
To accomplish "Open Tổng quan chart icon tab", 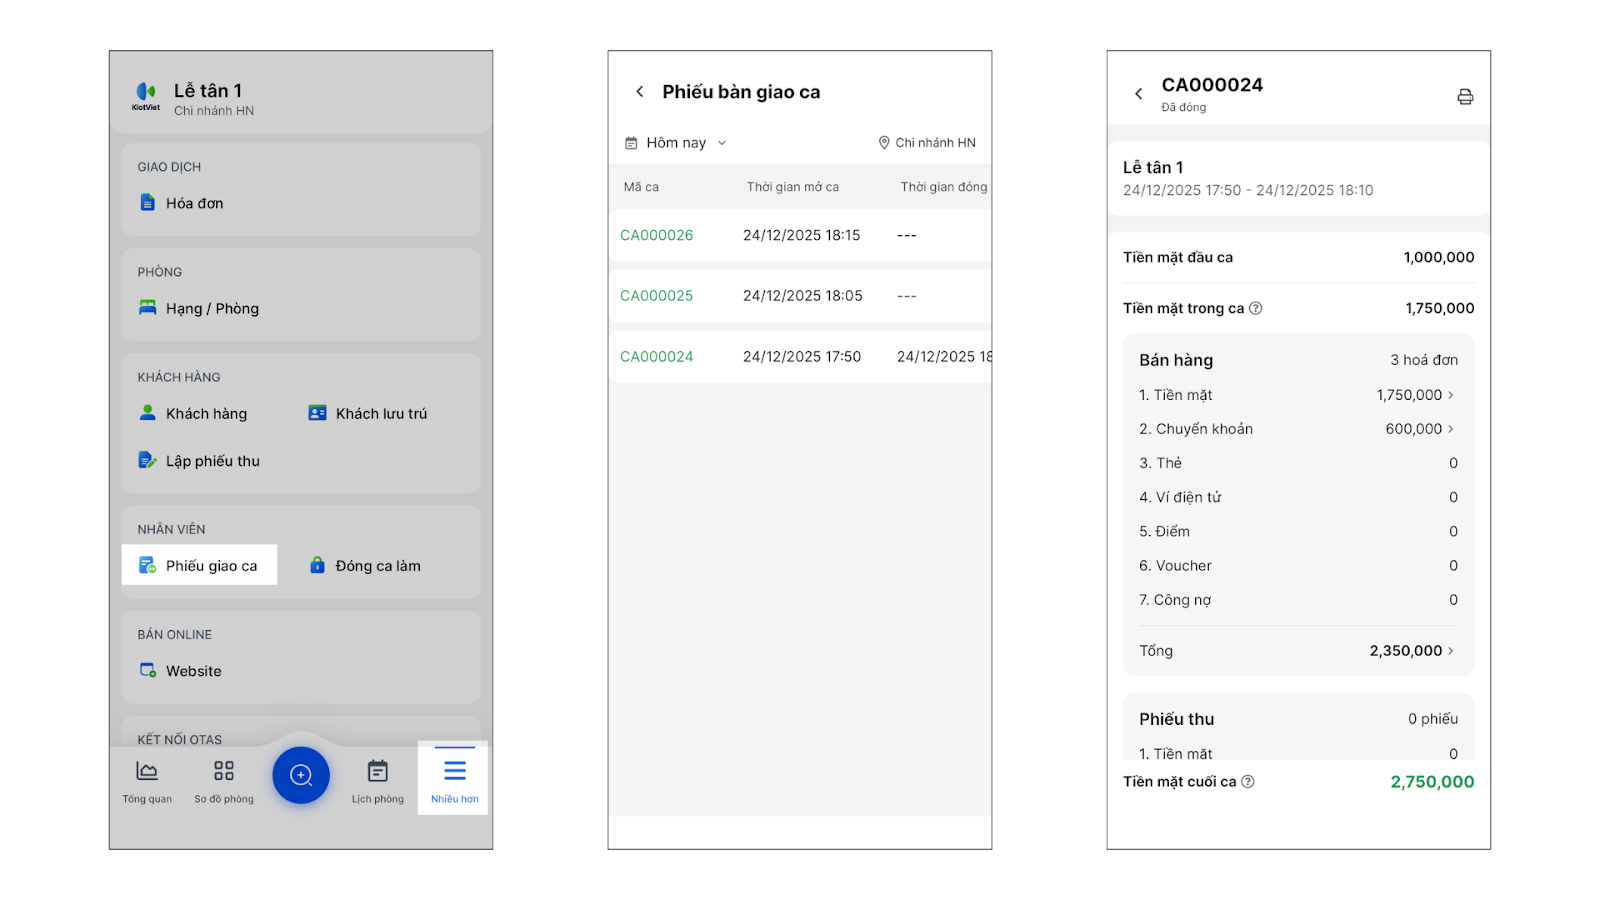I will coord(147,781).
